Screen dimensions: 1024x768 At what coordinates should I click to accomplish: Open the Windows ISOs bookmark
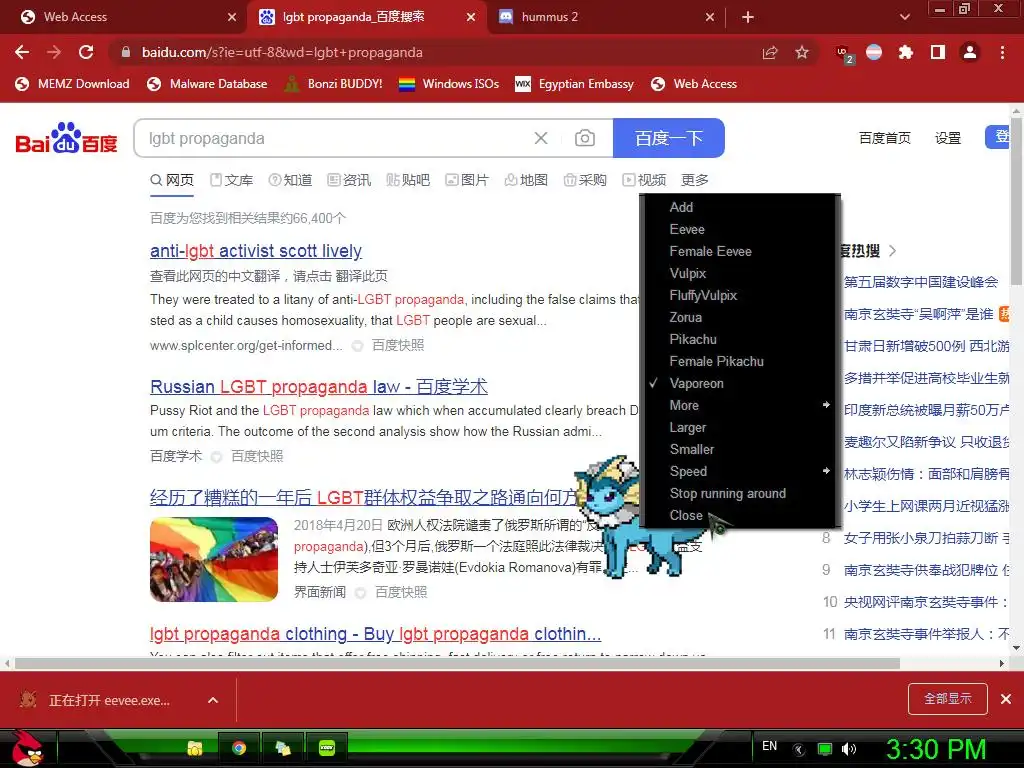coord(449,84)
